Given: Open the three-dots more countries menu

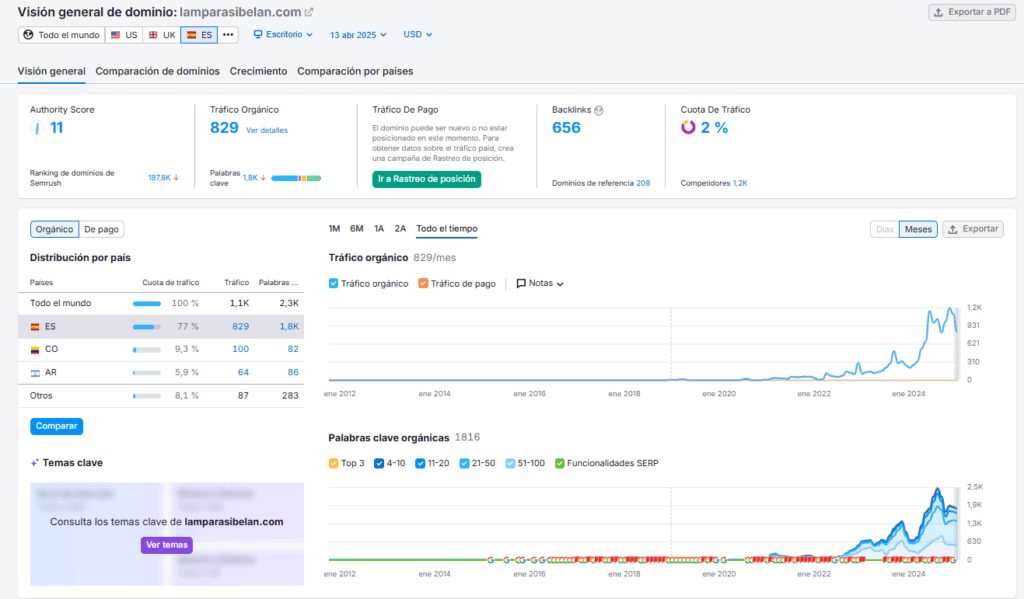Looking at the screenshot, I should (229, 35).
